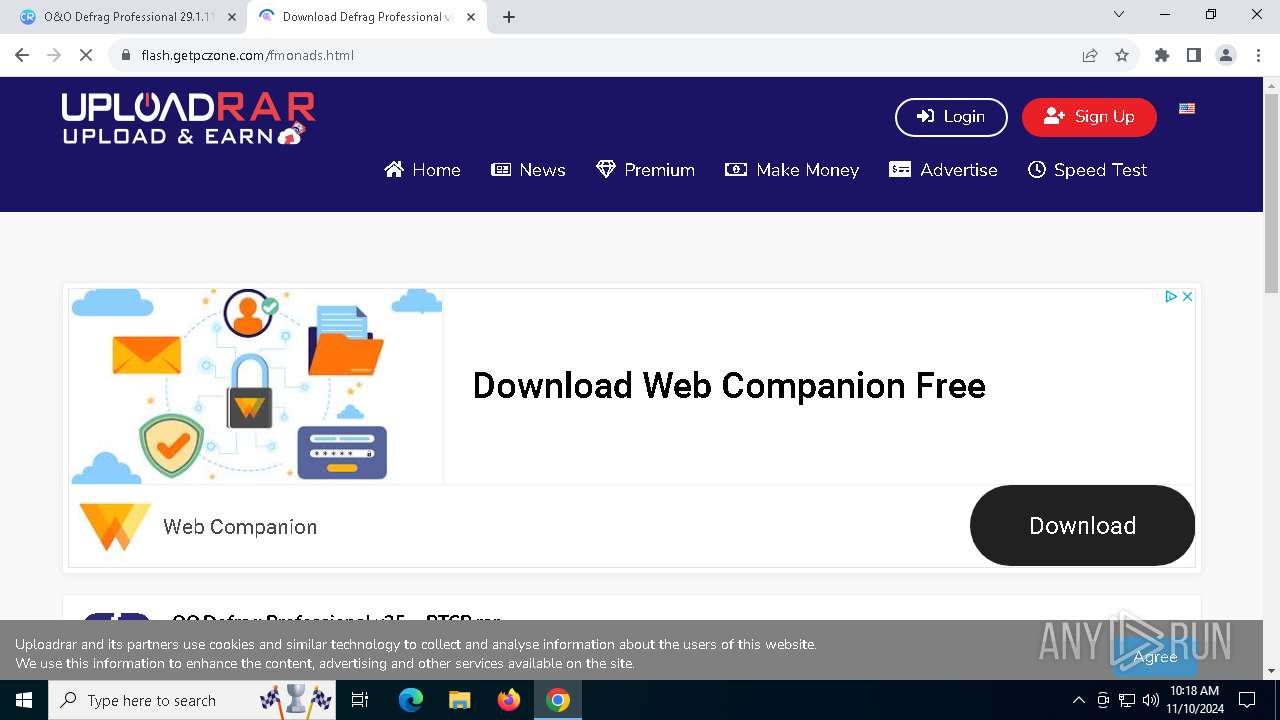Open the notification center icon
The image size is (1280, 720).
[x=1247, y=700]
